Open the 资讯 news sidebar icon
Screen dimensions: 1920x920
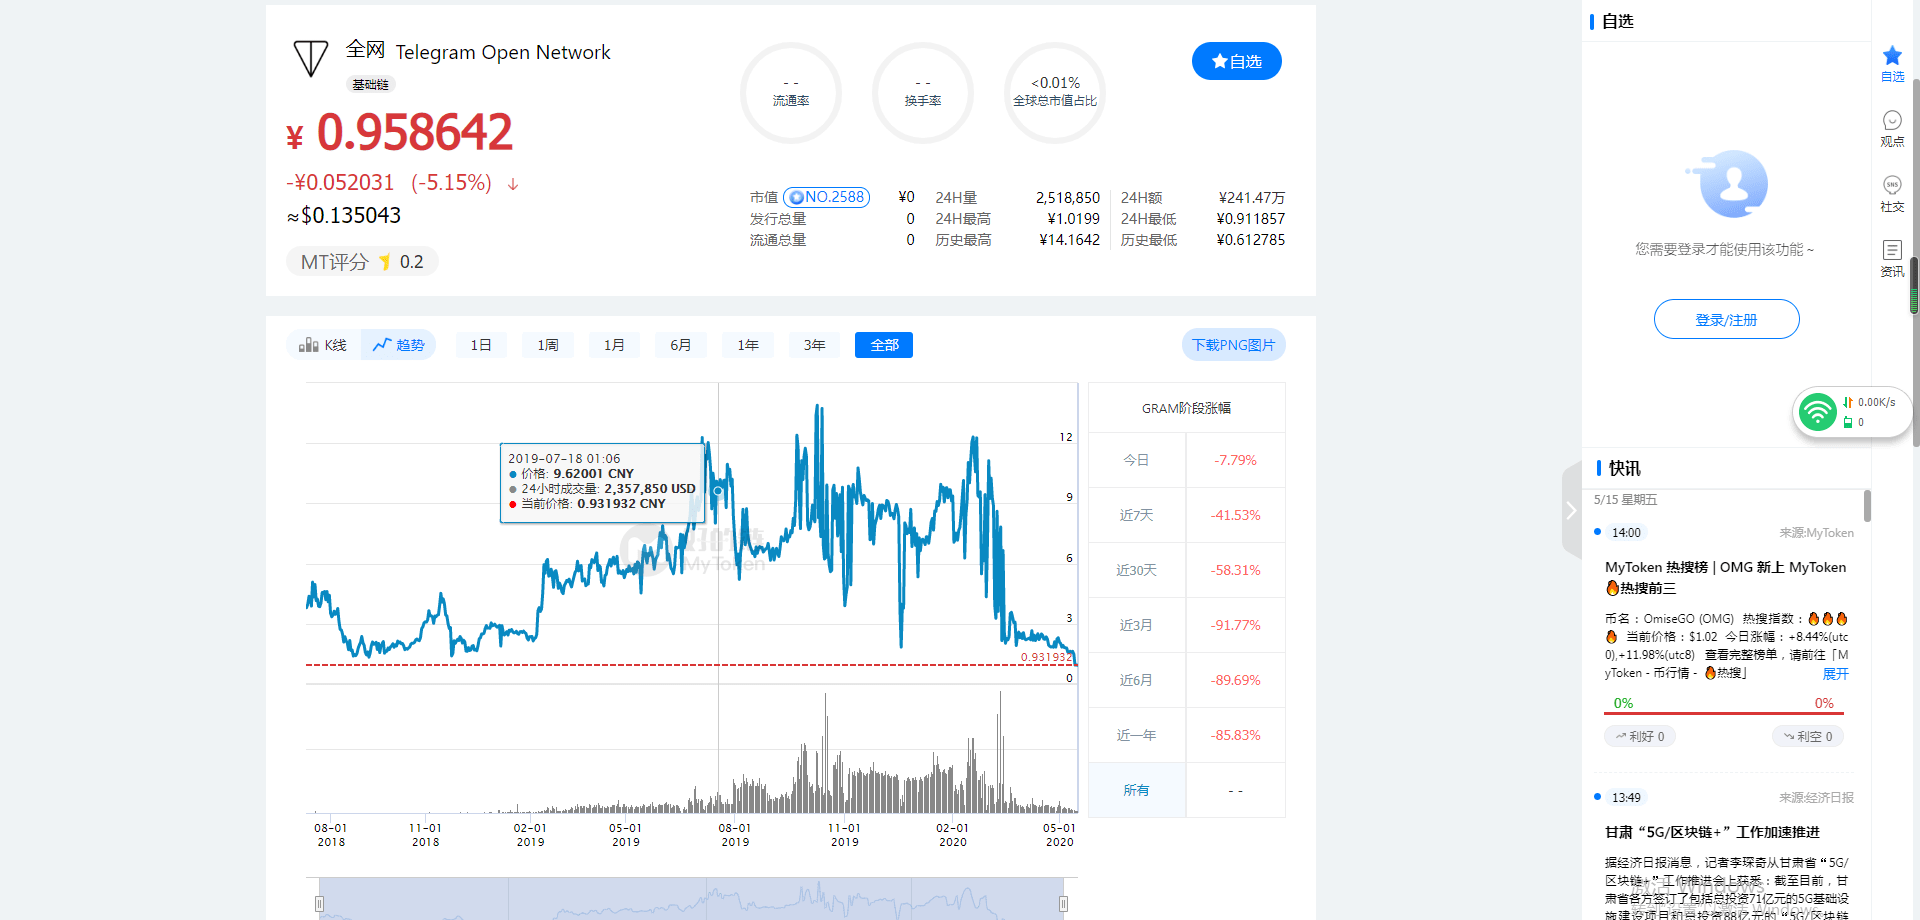click(x=1892, y=259)
